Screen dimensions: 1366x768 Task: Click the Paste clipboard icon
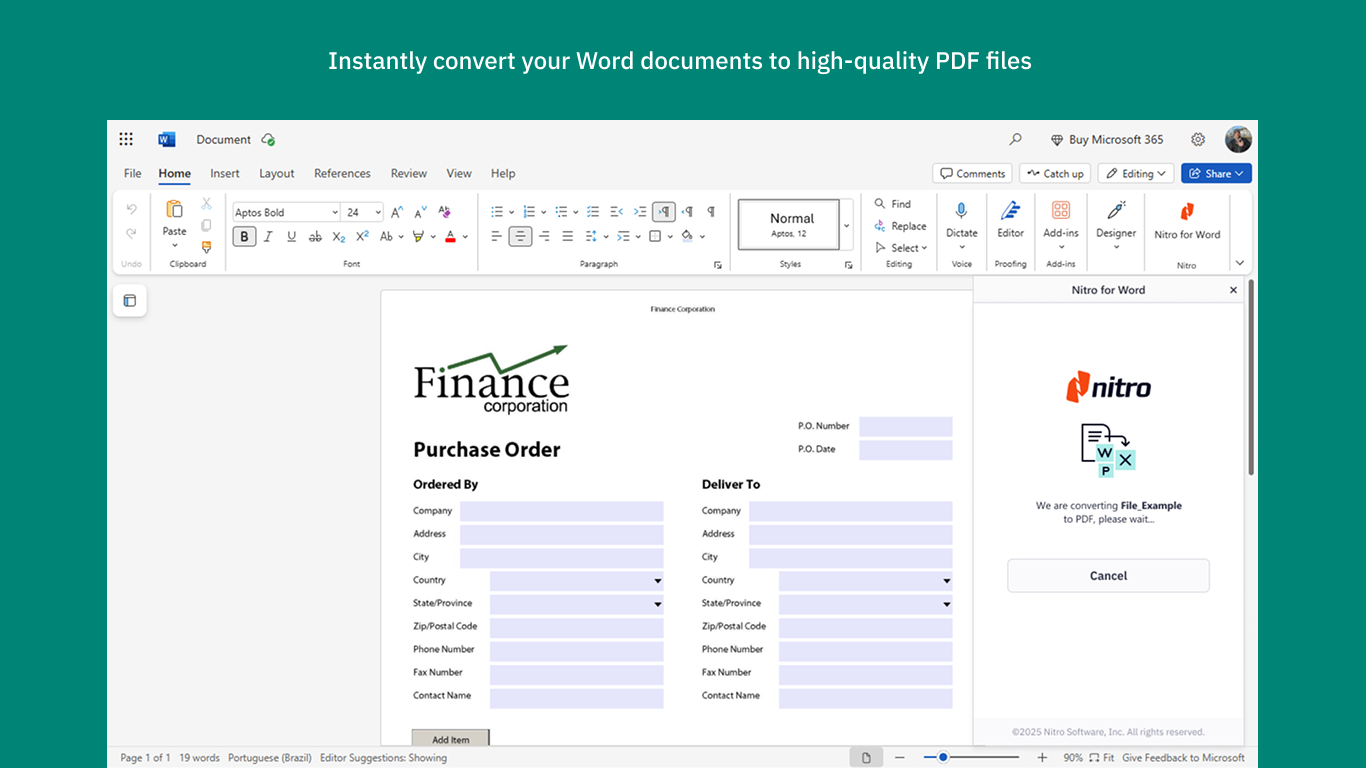pos(174,209)
